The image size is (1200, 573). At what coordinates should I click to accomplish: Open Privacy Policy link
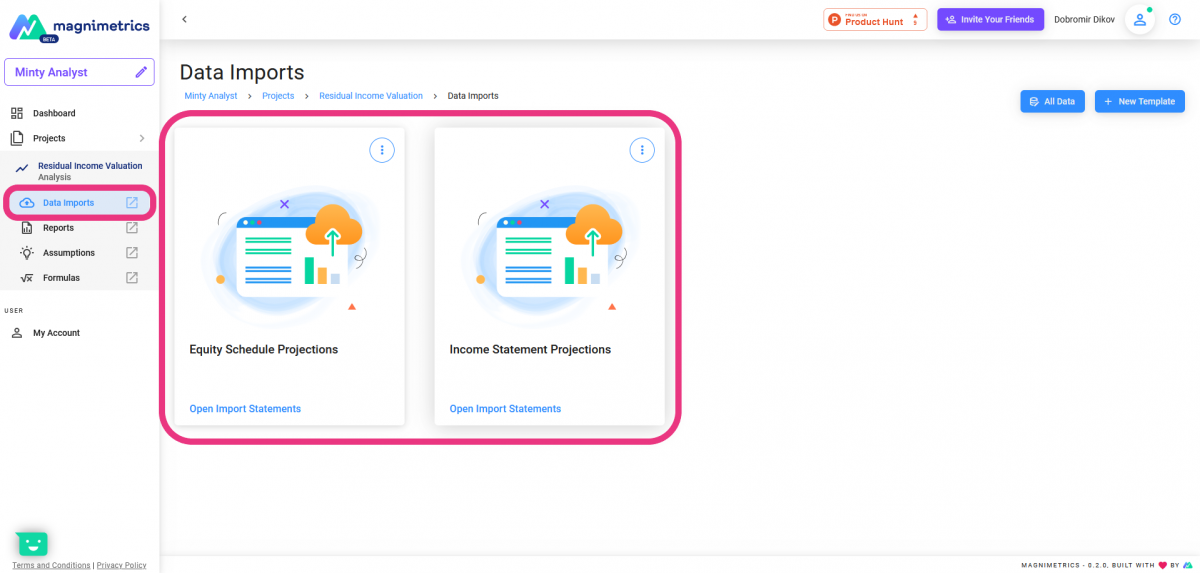(x=121, y=565)
